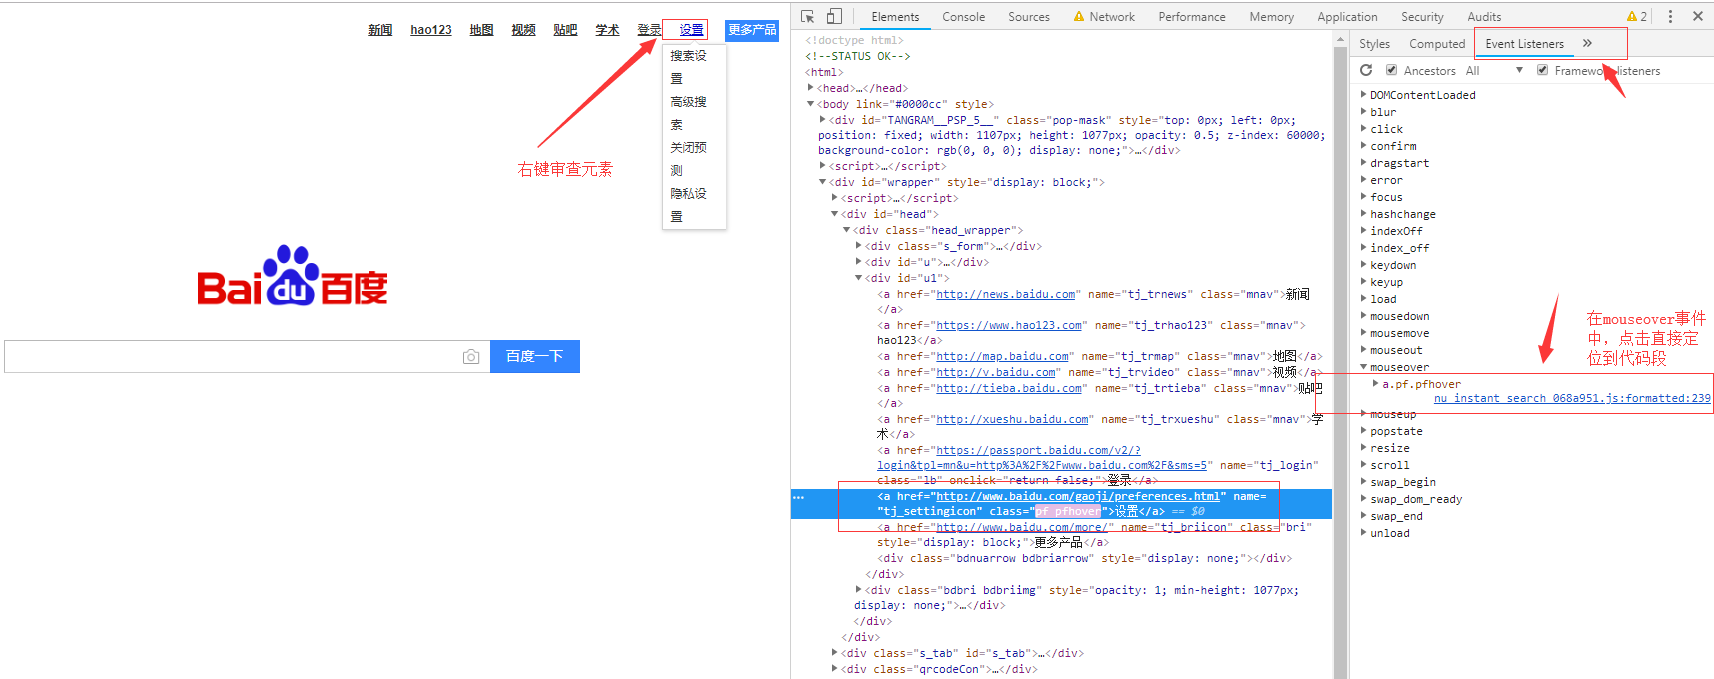Image resolution: width=1714 pixels, height=679 pixels.
Task: Collapse the body element node
Action: click(x=810, y=104)
